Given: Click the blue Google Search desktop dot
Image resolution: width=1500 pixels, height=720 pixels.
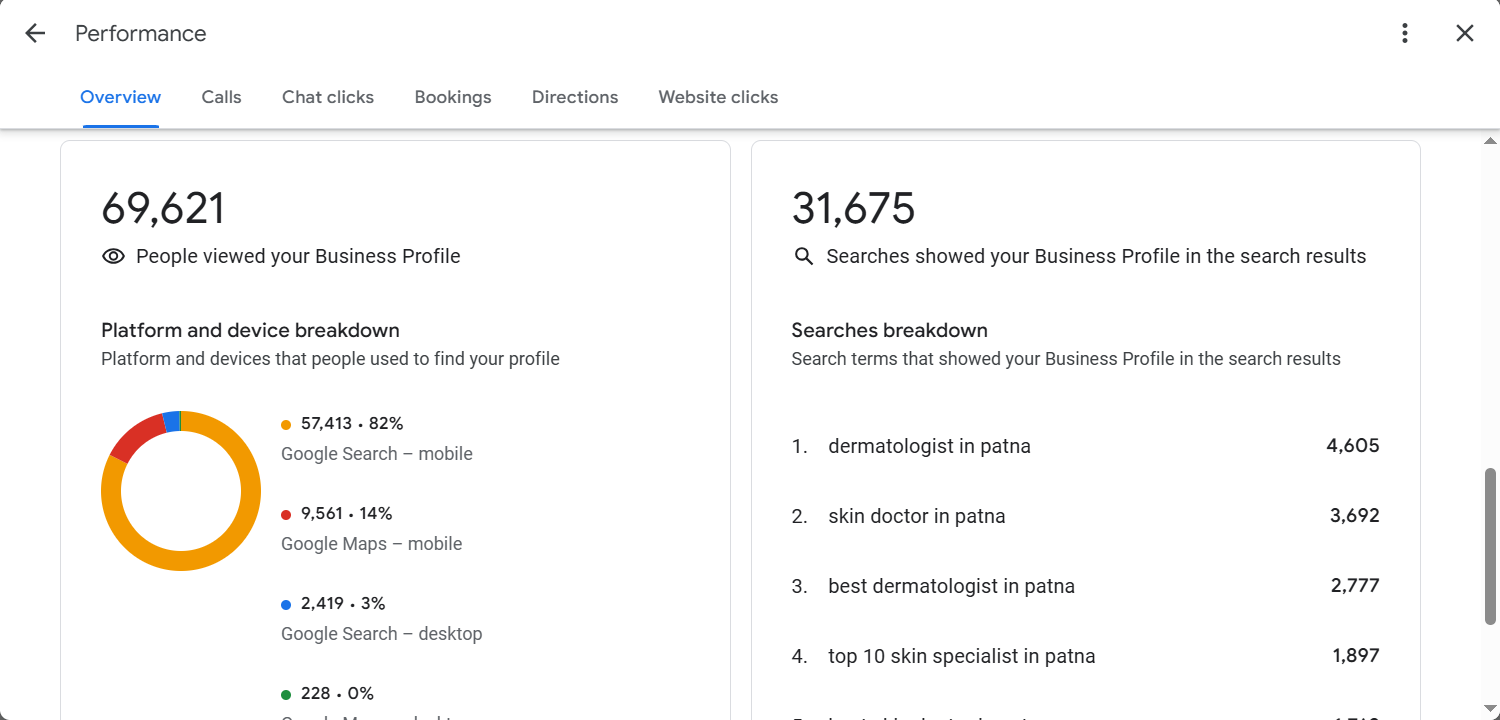Looking at the screenshot, I should (286, 604).
